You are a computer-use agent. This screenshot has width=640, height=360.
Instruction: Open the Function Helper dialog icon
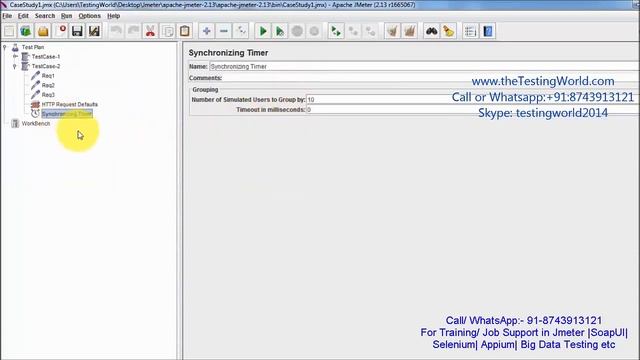[471, 31]
